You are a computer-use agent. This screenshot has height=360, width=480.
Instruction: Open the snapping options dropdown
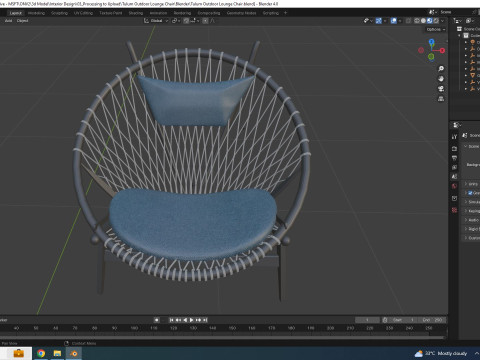[x=195, y=21]
